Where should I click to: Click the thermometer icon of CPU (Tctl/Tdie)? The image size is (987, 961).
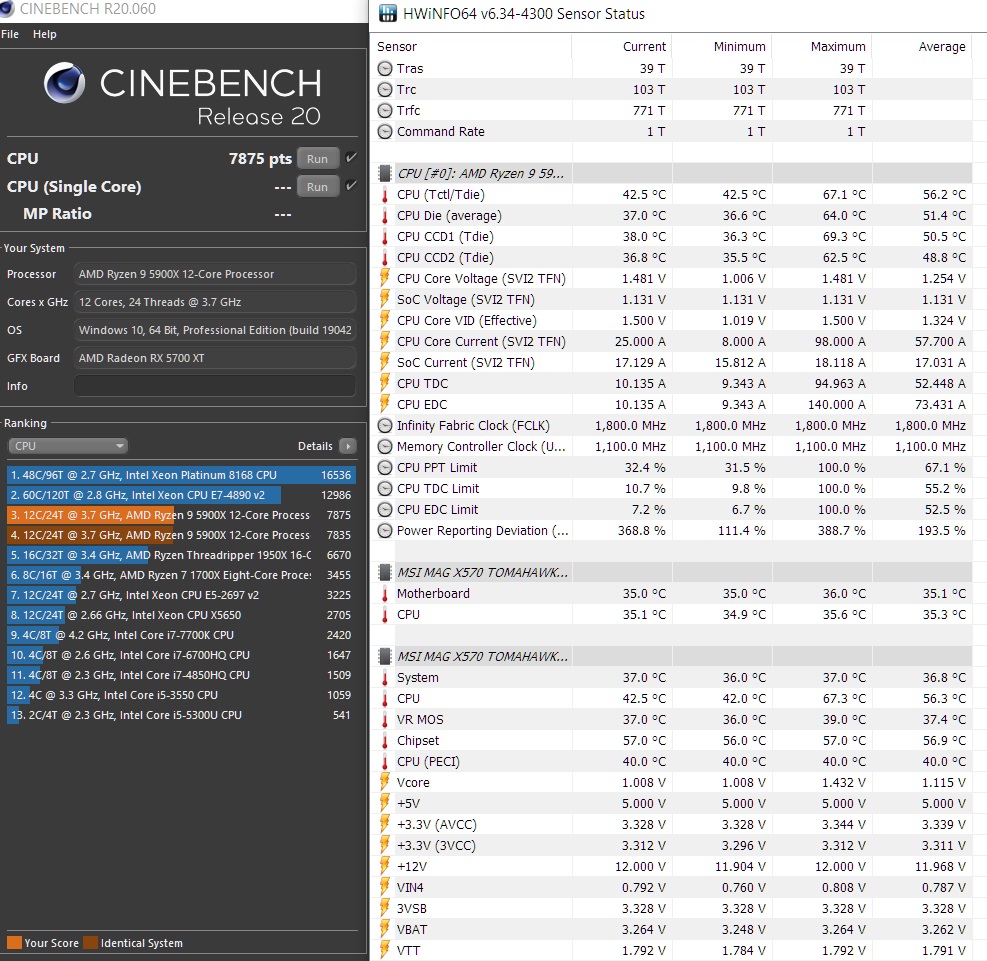385,194
